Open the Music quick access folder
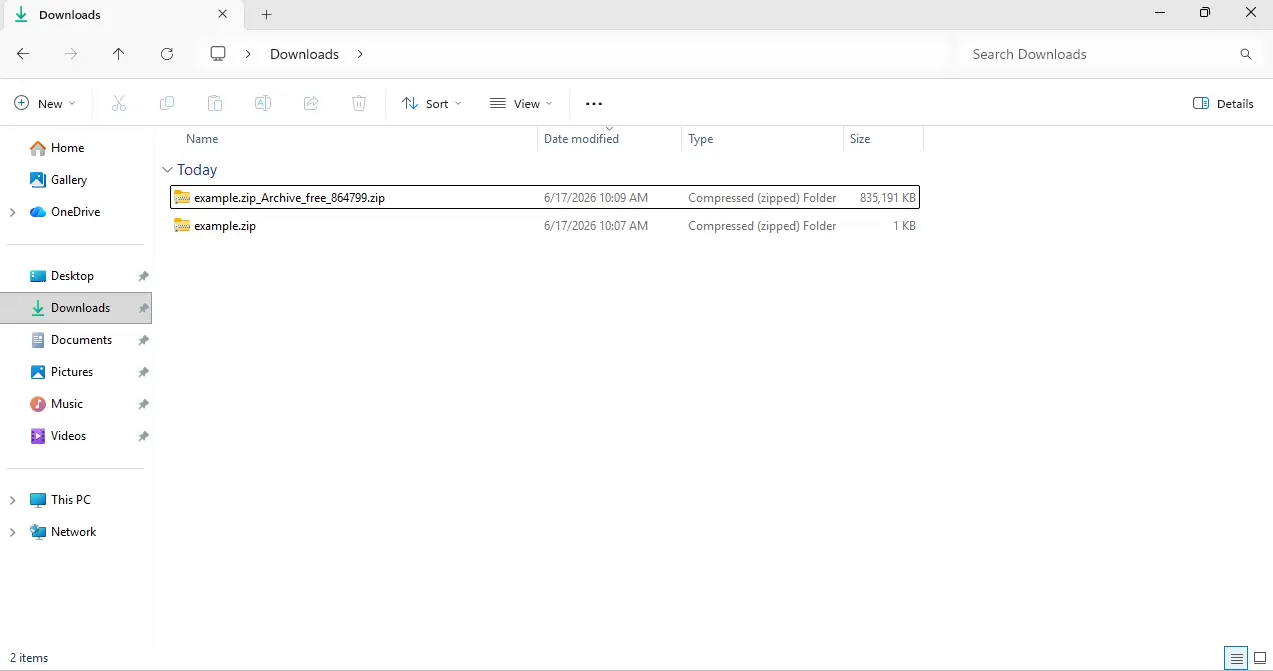 coord(67,404)
